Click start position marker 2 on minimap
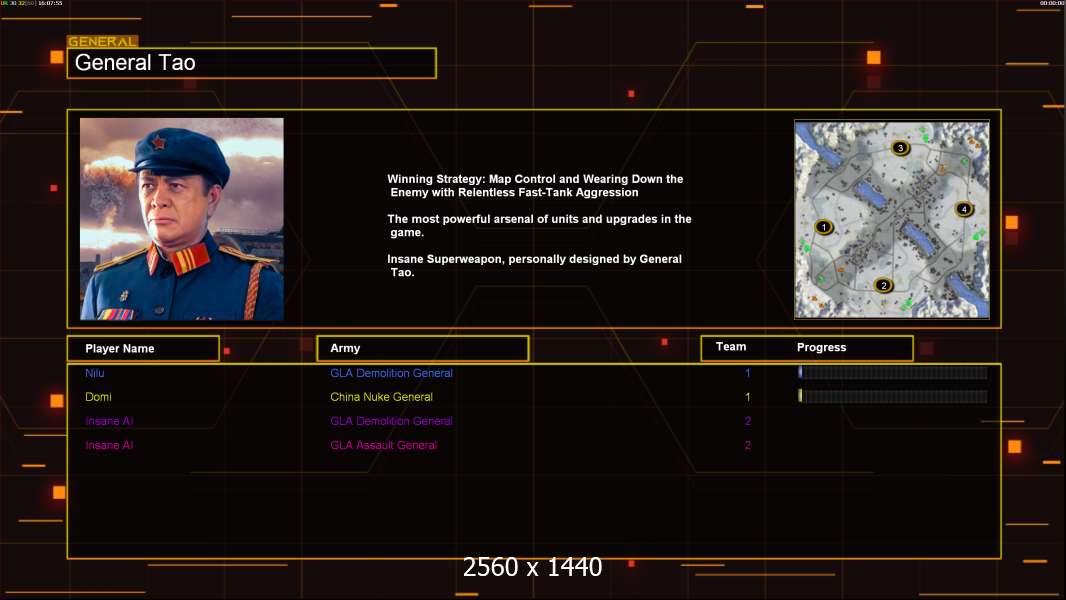The height and width of the screenshot is (600, 1066). click(x=884, y=285)
